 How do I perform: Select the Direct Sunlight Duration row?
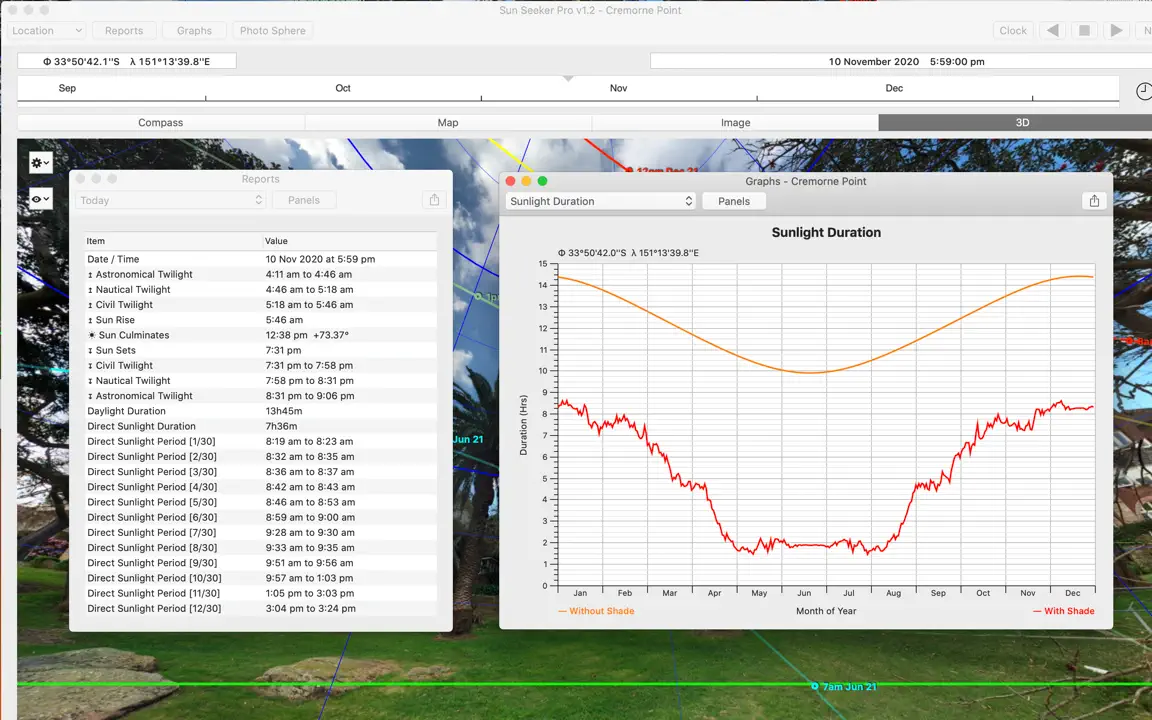pos(260,426)
